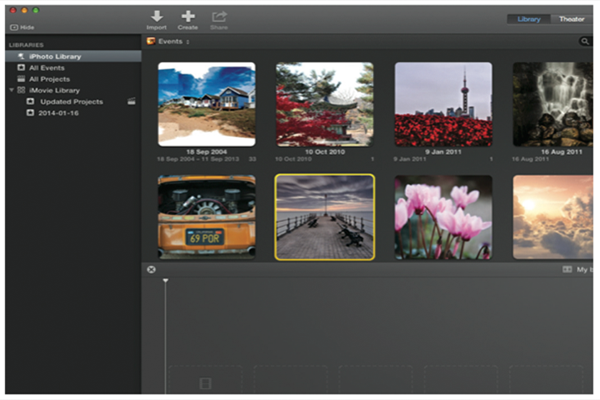Screen dimensions: 600x400
Task: Click the search magnifier icon
Action: (585, 42)
